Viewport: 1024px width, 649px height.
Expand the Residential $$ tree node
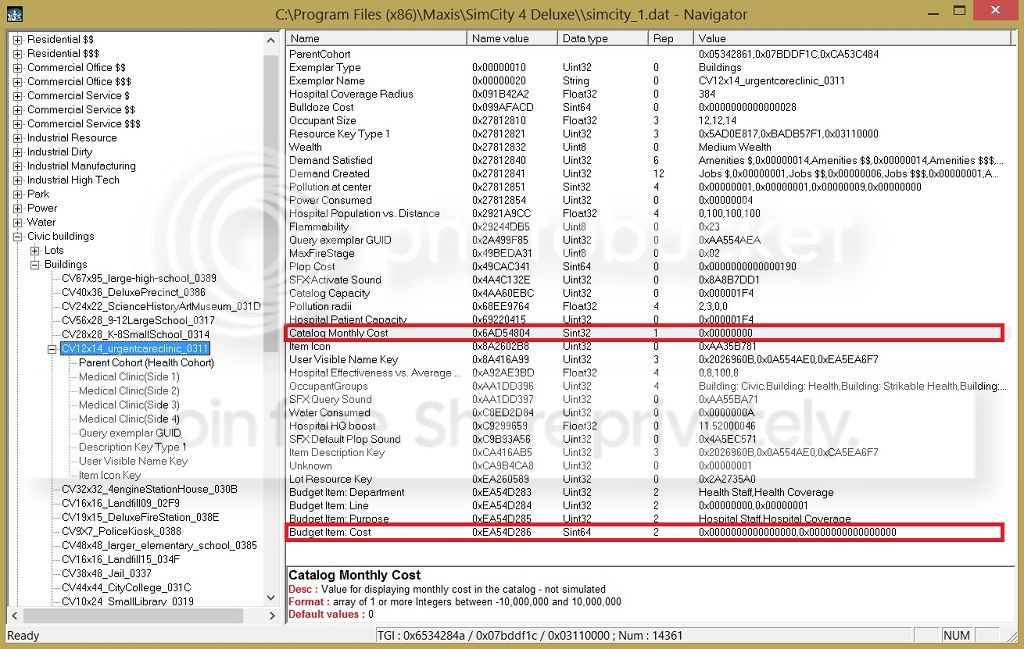point(18,40)
